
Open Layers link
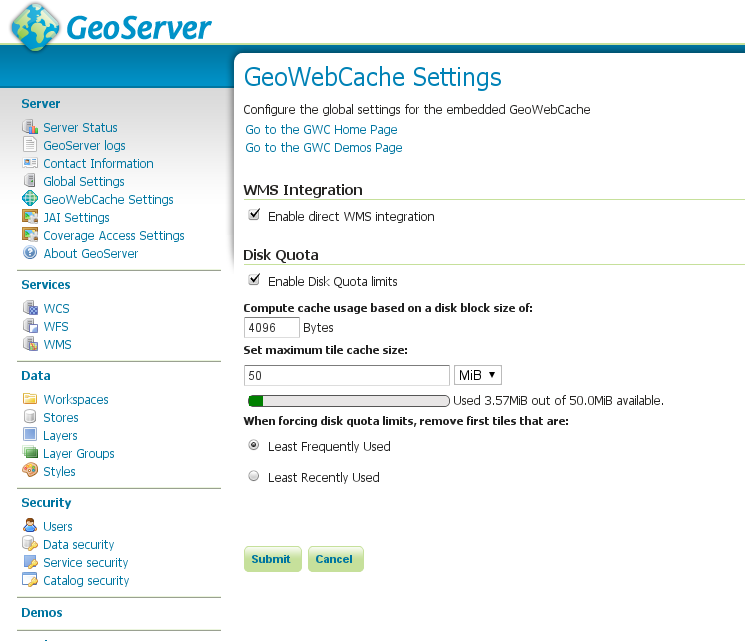(60, 436)
